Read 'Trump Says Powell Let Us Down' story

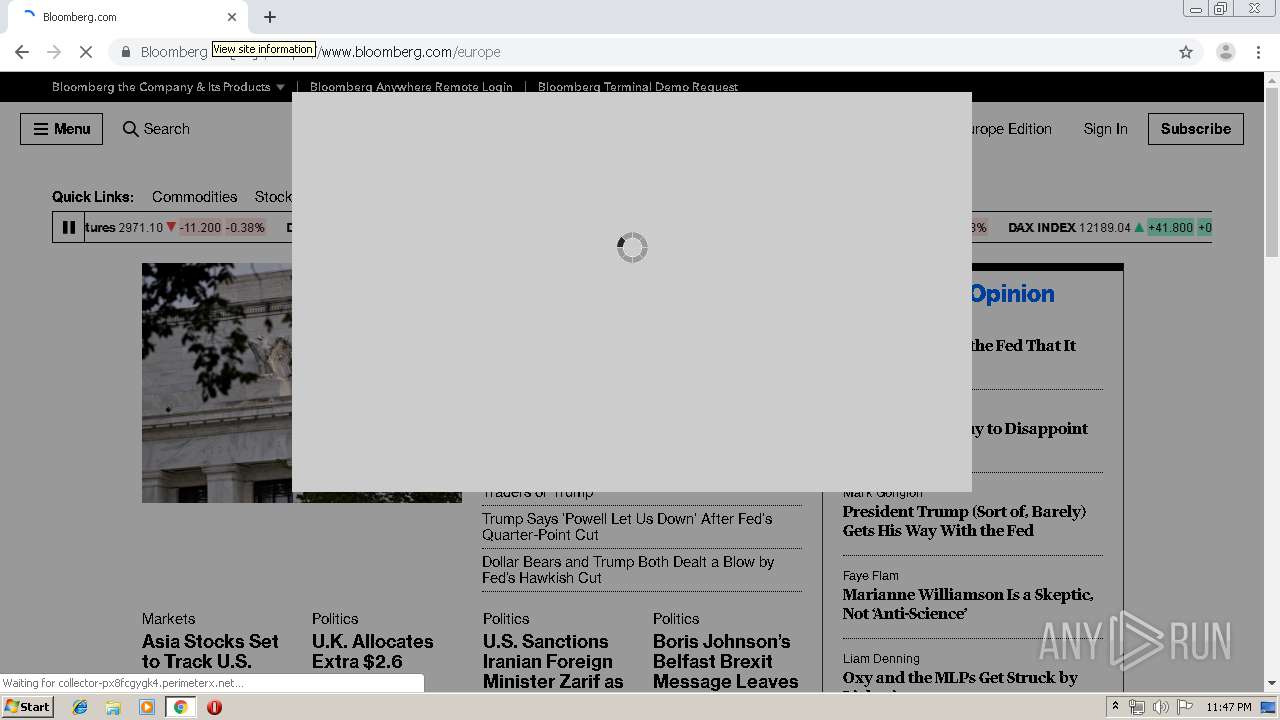[x=627, y=527]
